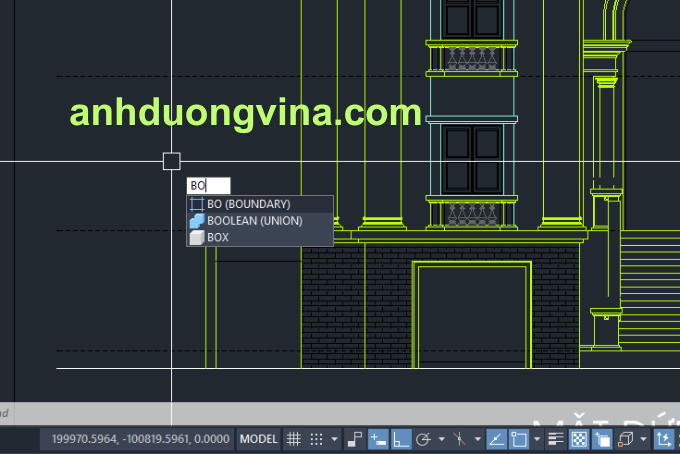Expand the Polar Tracking angle dropdown
Viewport: 680px width, 454px height.
pyautogui.click(x=440, y=439)
